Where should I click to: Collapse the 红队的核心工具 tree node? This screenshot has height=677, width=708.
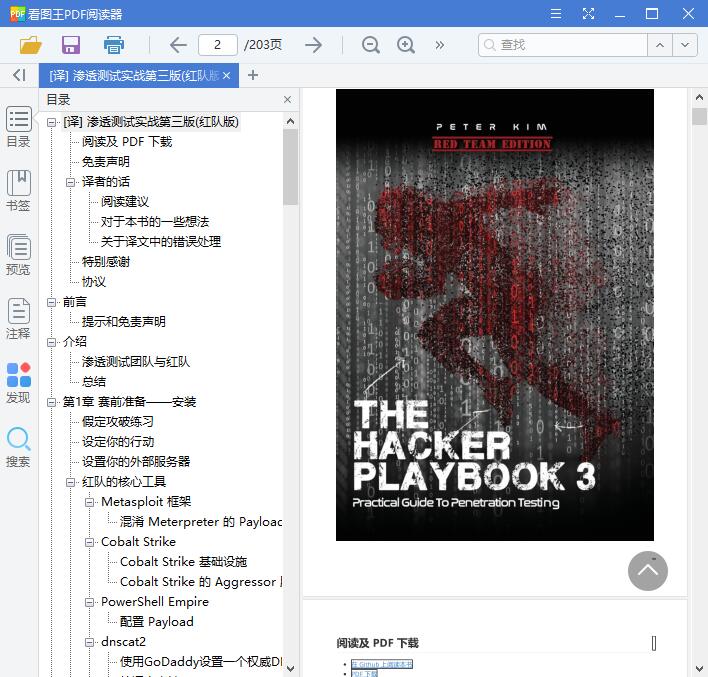(70, 482)
